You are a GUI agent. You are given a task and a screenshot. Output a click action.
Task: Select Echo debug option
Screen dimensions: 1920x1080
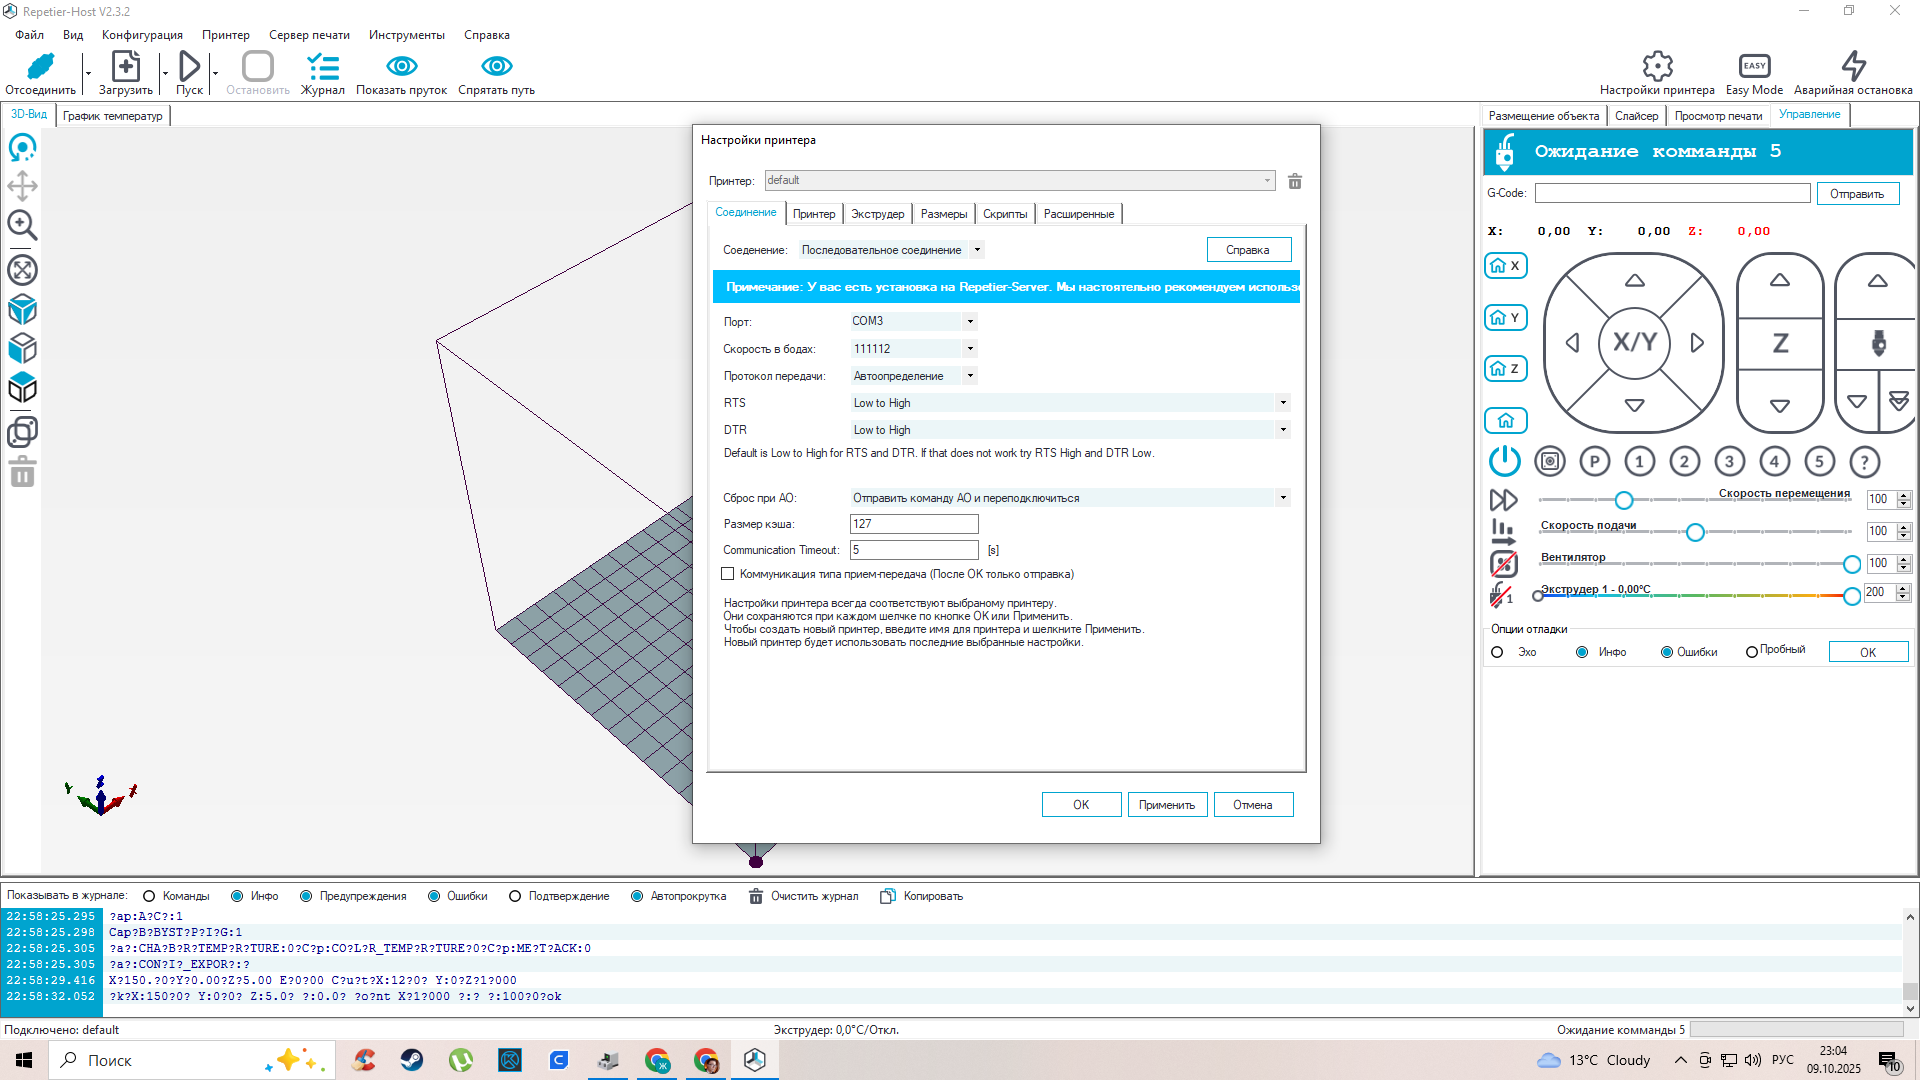(1497, 652)
